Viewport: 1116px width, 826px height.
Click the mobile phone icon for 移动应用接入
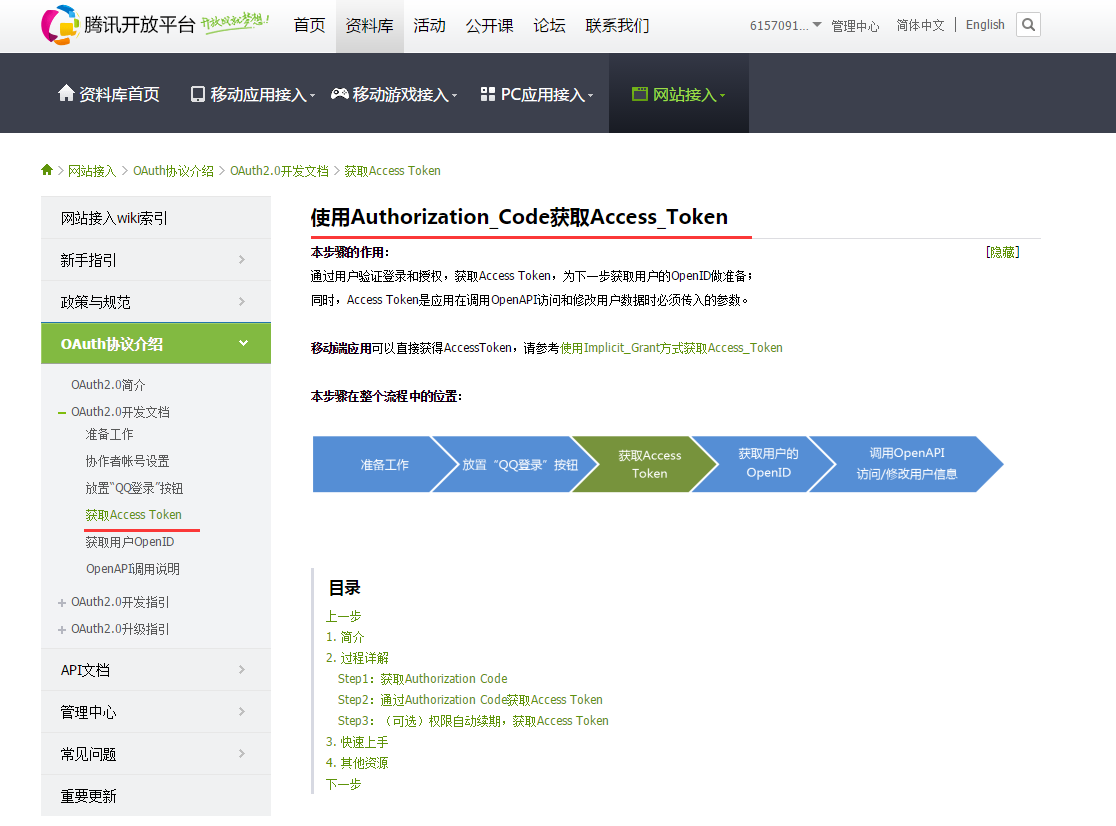coord(198,94)
